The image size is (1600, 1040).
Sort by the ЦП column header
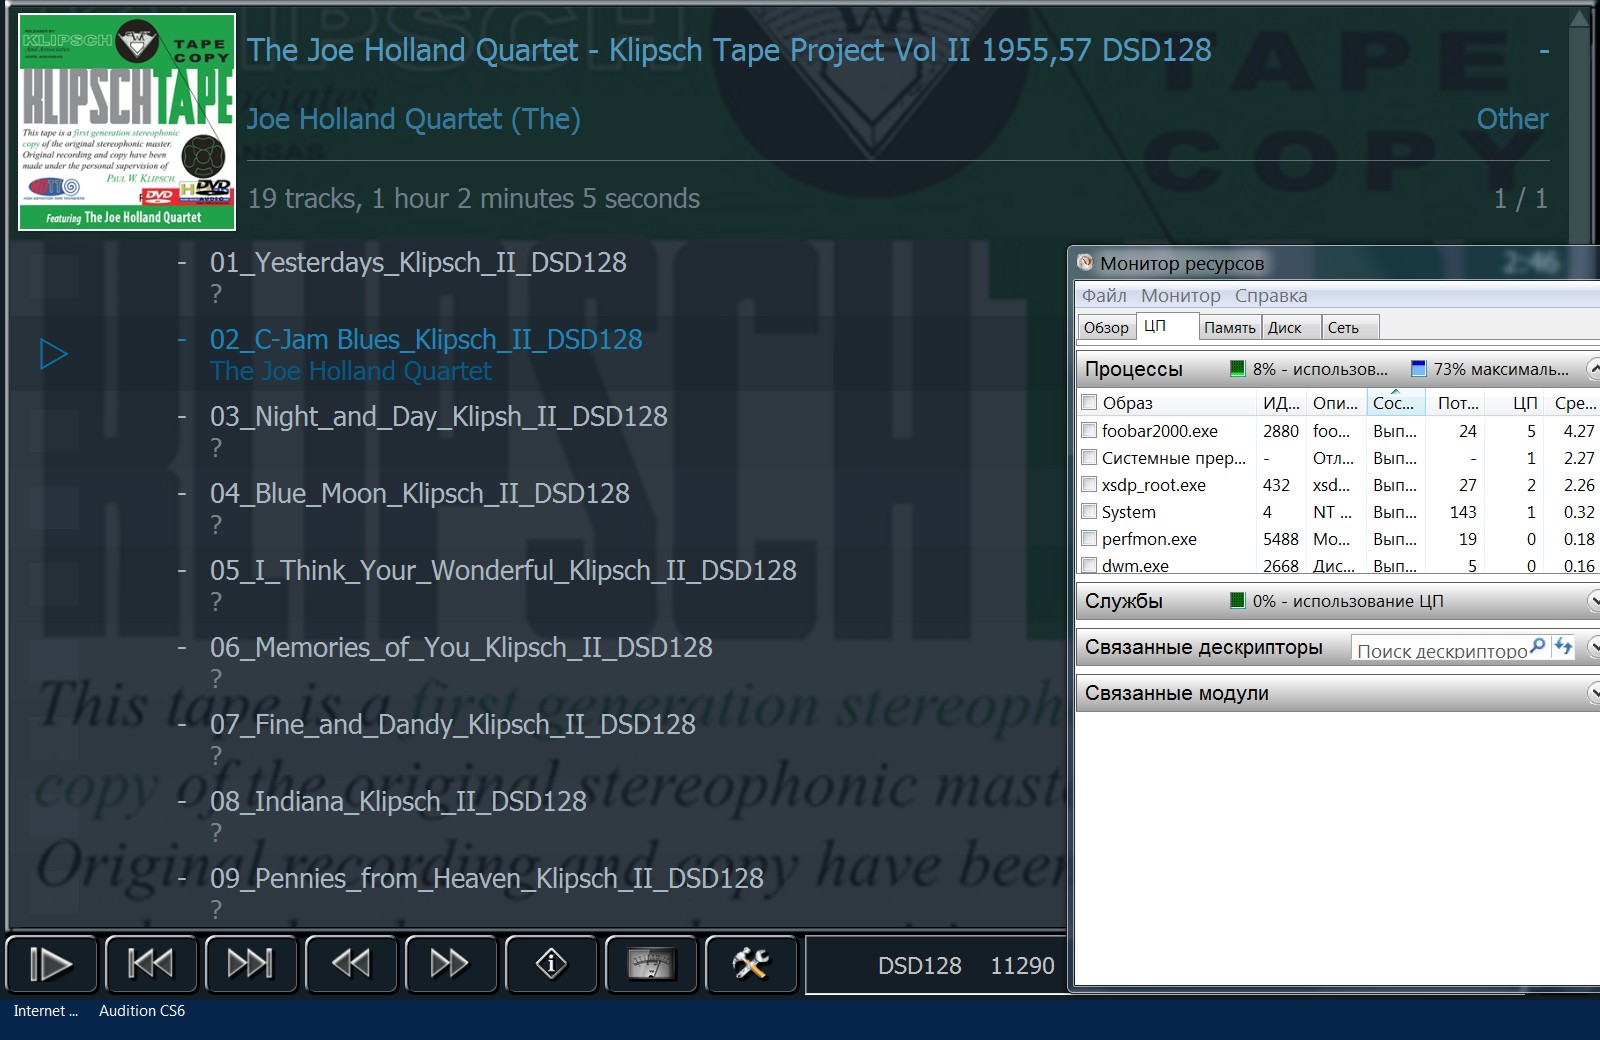1516,403
